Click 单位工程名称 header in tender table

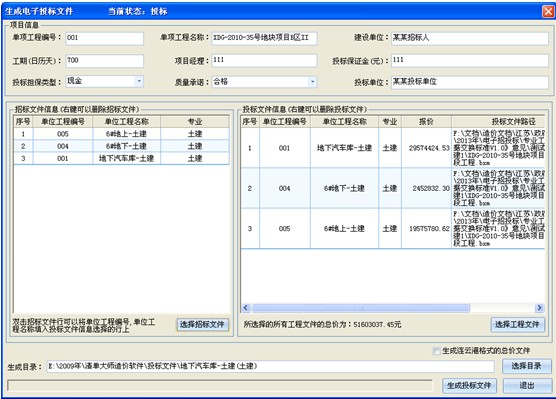tap(126, 122)
